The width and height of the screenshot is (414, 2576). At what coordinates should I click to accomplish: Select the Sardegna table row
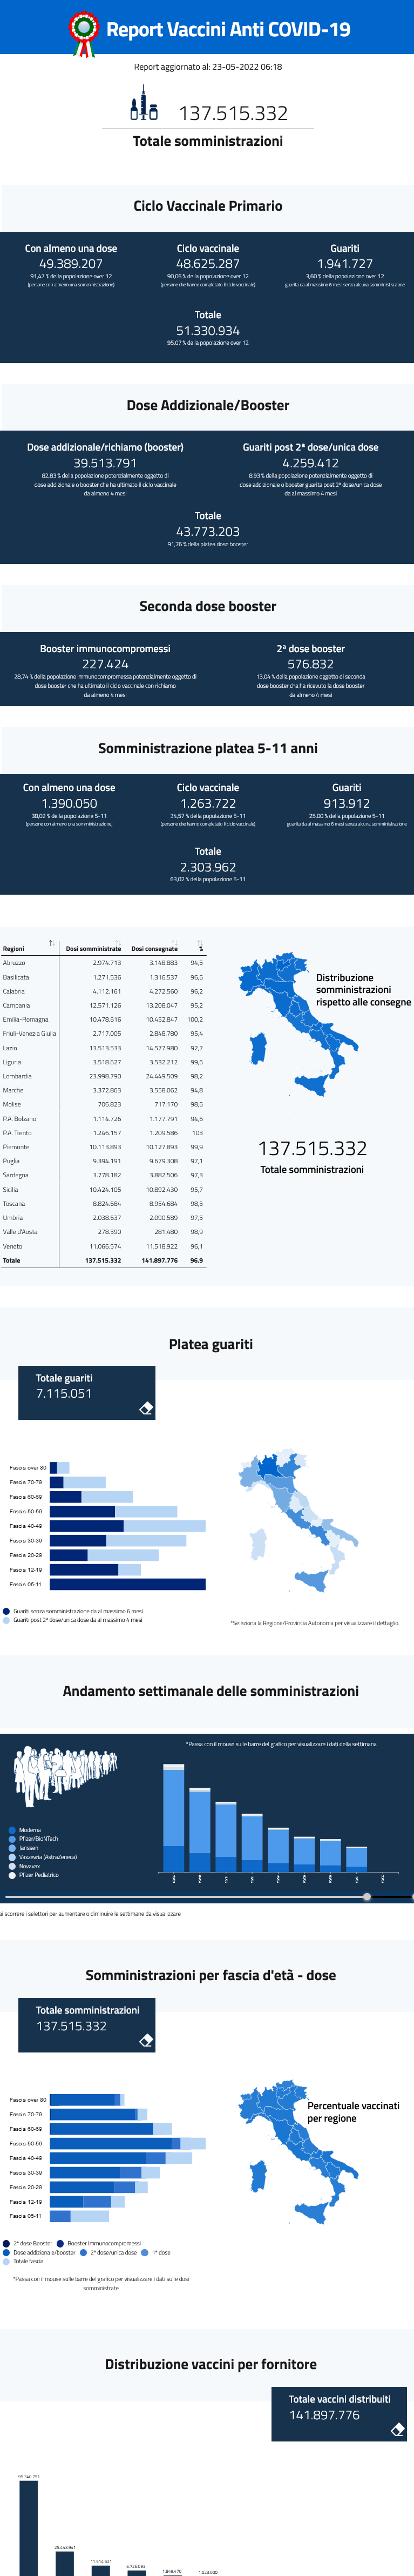click(103, 1175)
